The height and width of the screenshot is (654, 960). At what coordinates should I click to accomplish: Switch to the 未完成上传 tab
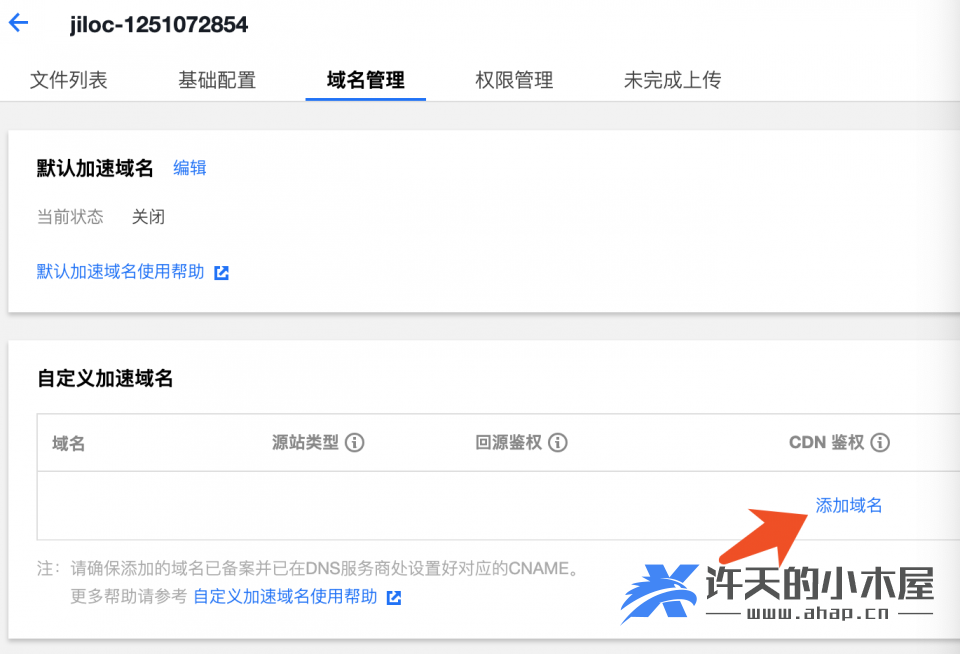tap(672, 80)
